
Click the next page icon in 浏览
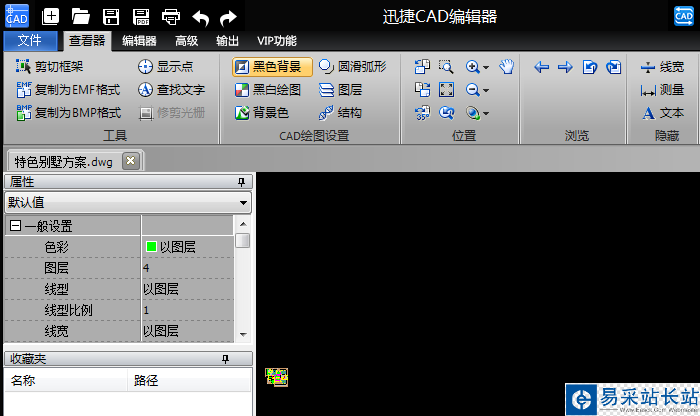[614, 67]
